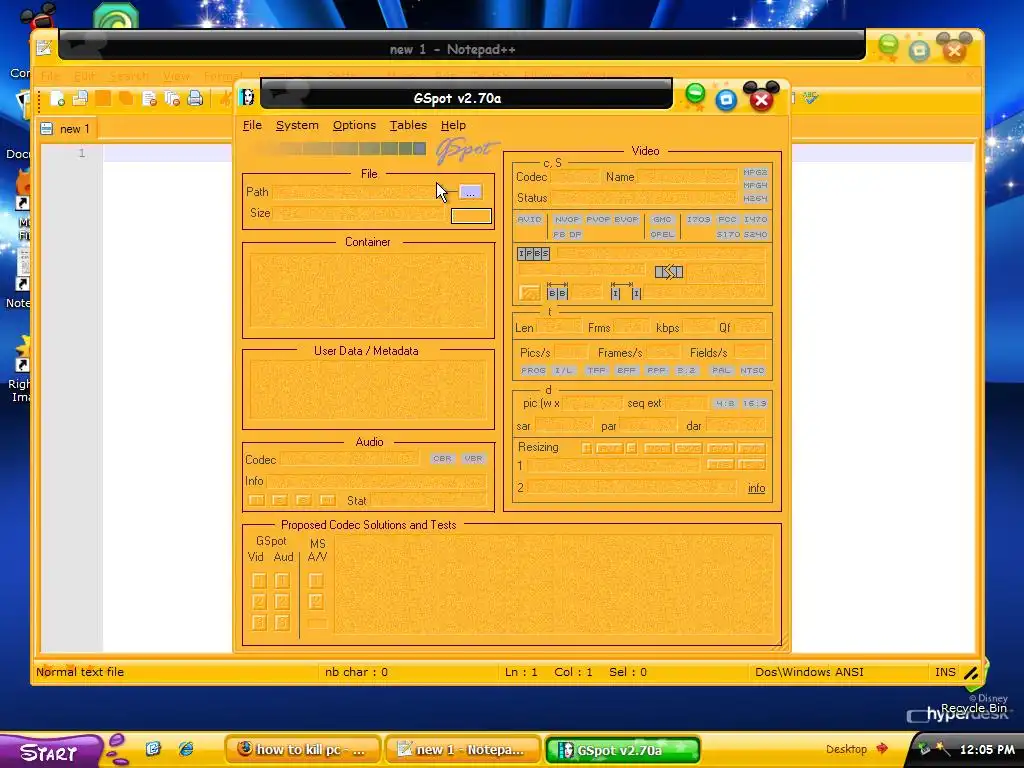The image size is (1024, 768).
Task: Click the Container info box
Action: (368, 291)
